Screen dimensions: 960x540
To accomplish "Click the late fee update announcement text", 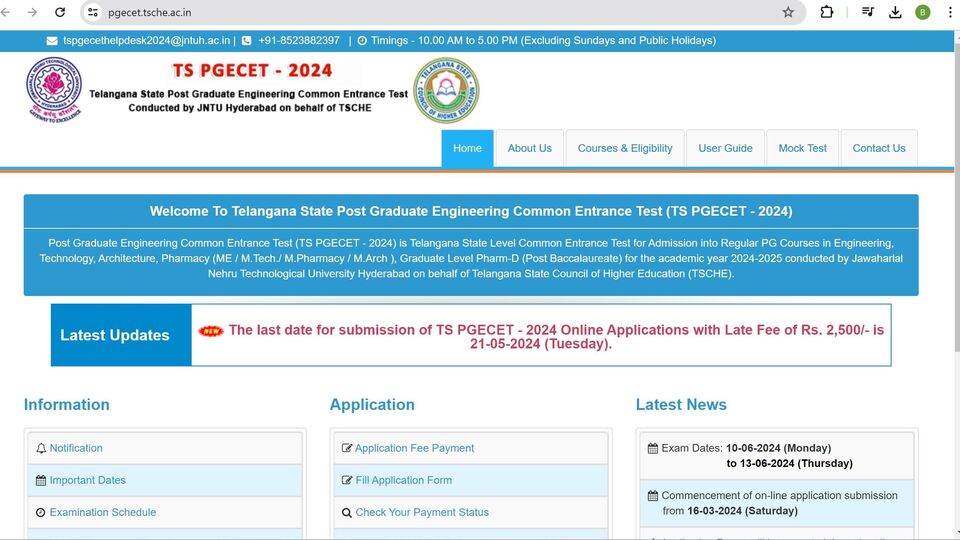I will [x=556, y=337].
